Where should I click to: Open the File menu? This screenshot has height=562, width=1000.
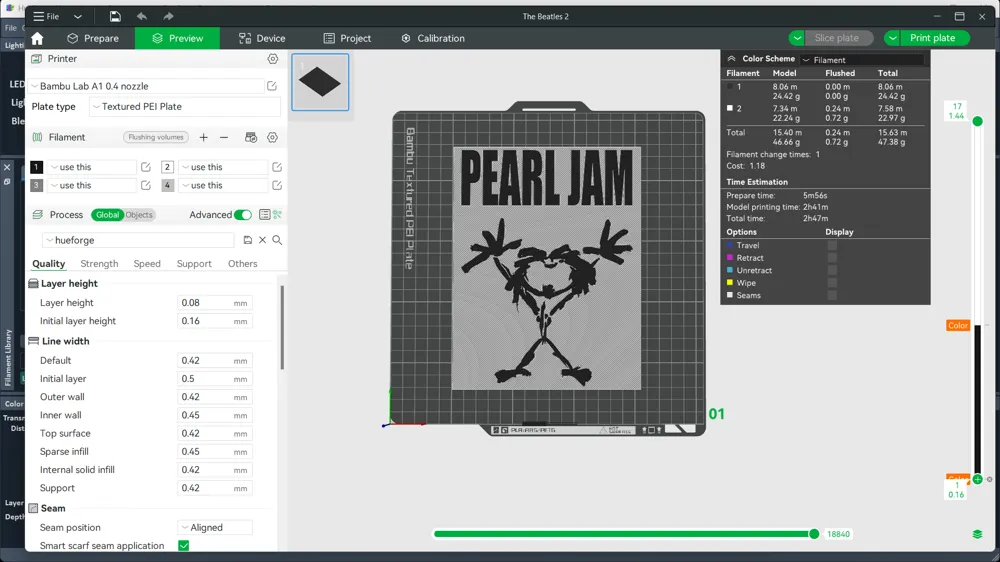pos(47,16)
